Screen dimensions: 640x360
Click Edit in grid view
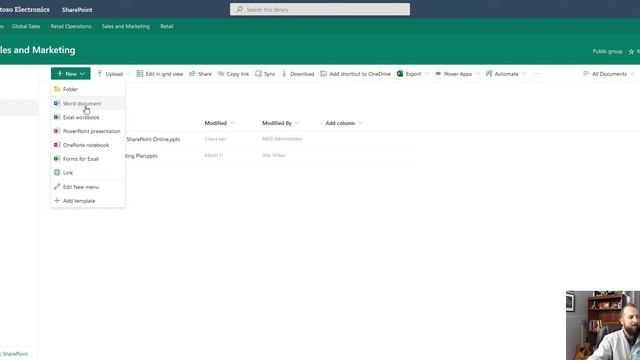click(160, 74)
